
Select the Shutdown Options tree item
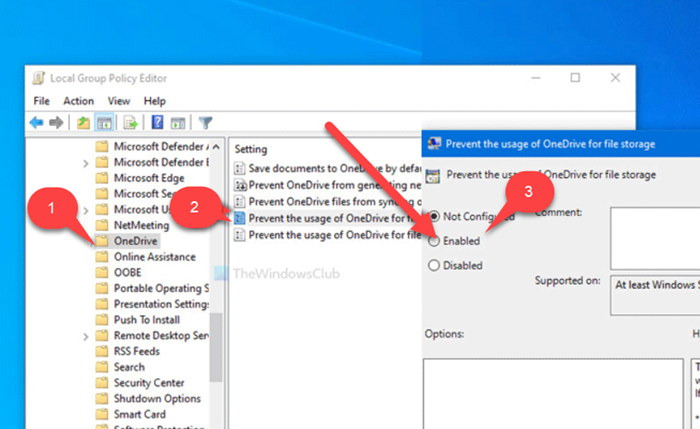(x=157, y=398)
